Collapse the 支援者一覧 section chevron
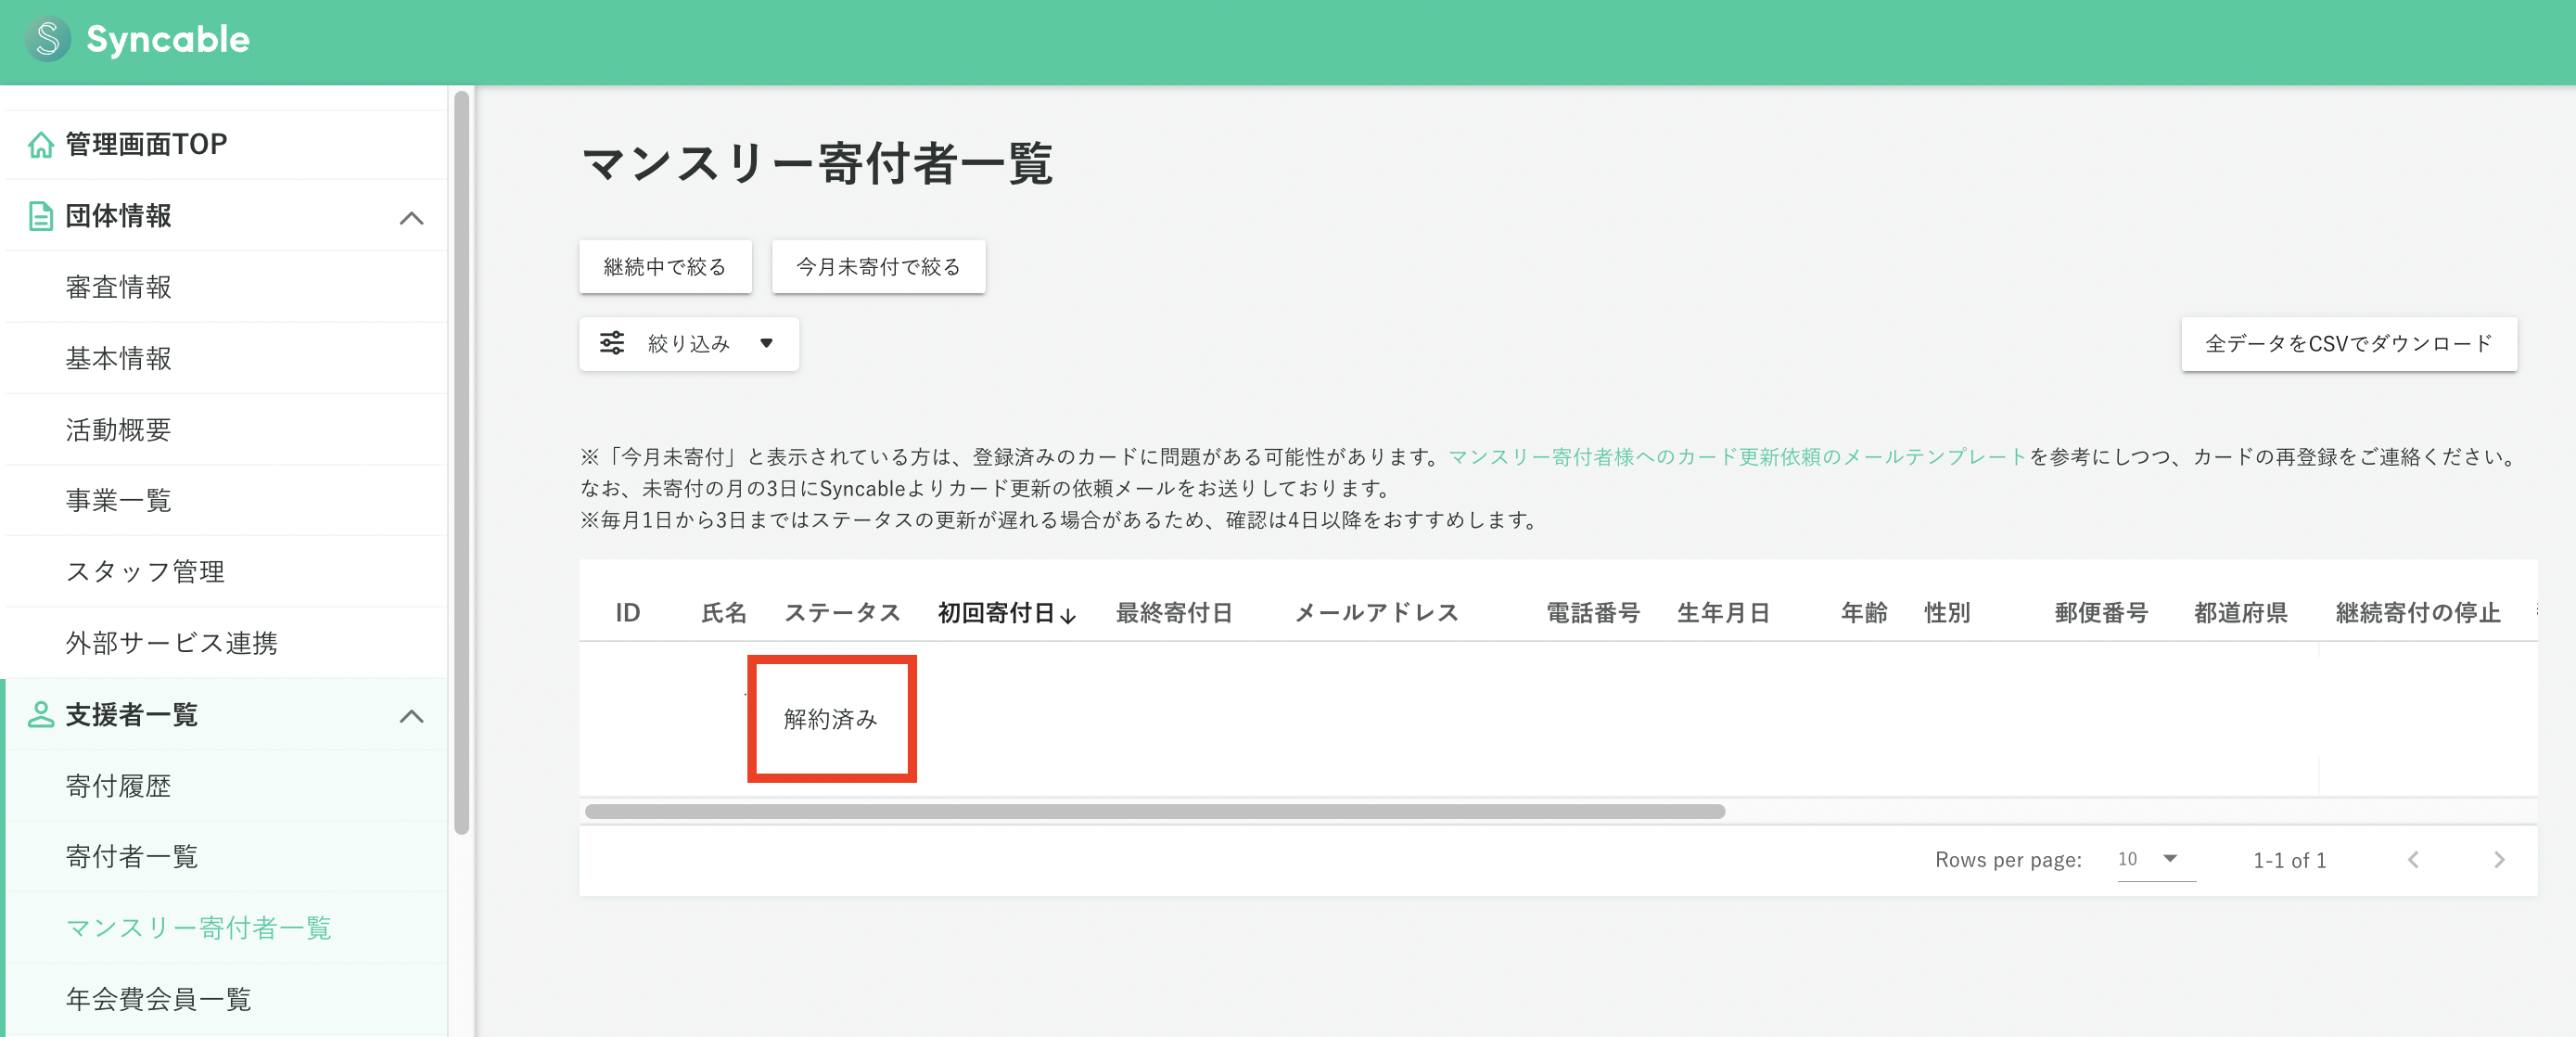Viewport: 2576px width, 1037px height. pos(411,716)
